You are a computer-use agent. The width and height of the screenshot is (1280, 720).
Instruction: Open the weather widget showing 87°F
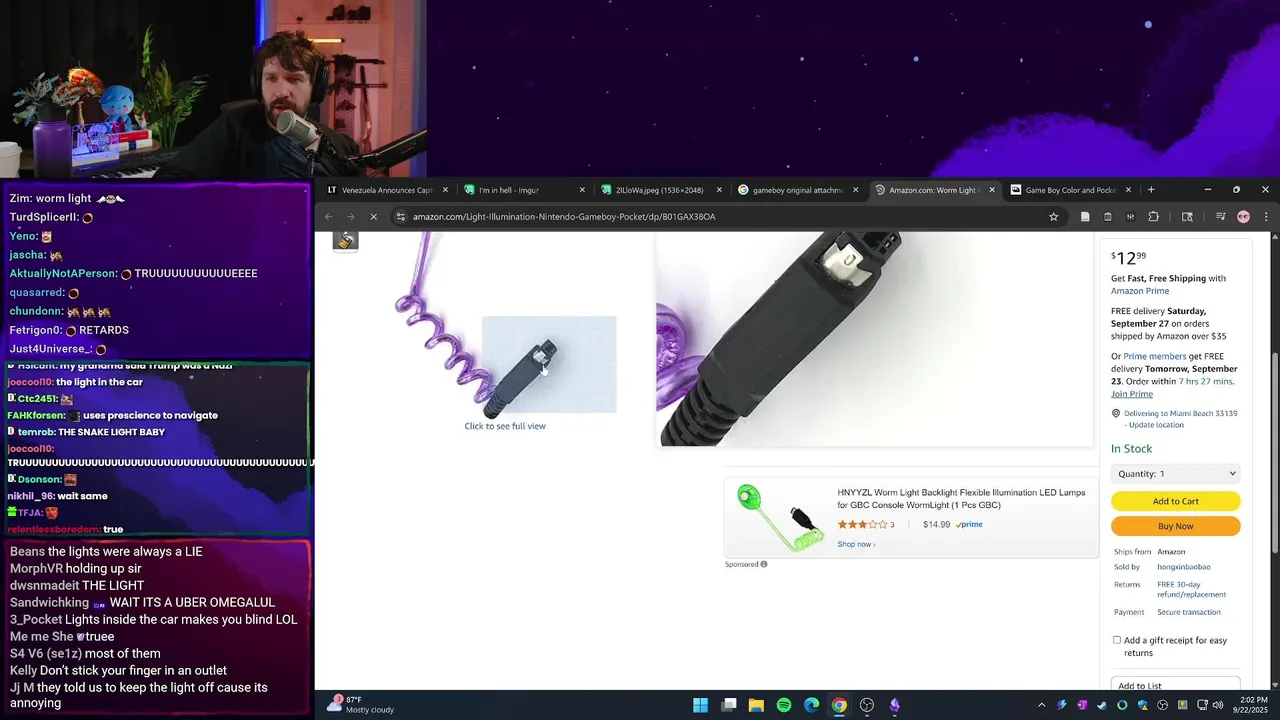point(360,705)
